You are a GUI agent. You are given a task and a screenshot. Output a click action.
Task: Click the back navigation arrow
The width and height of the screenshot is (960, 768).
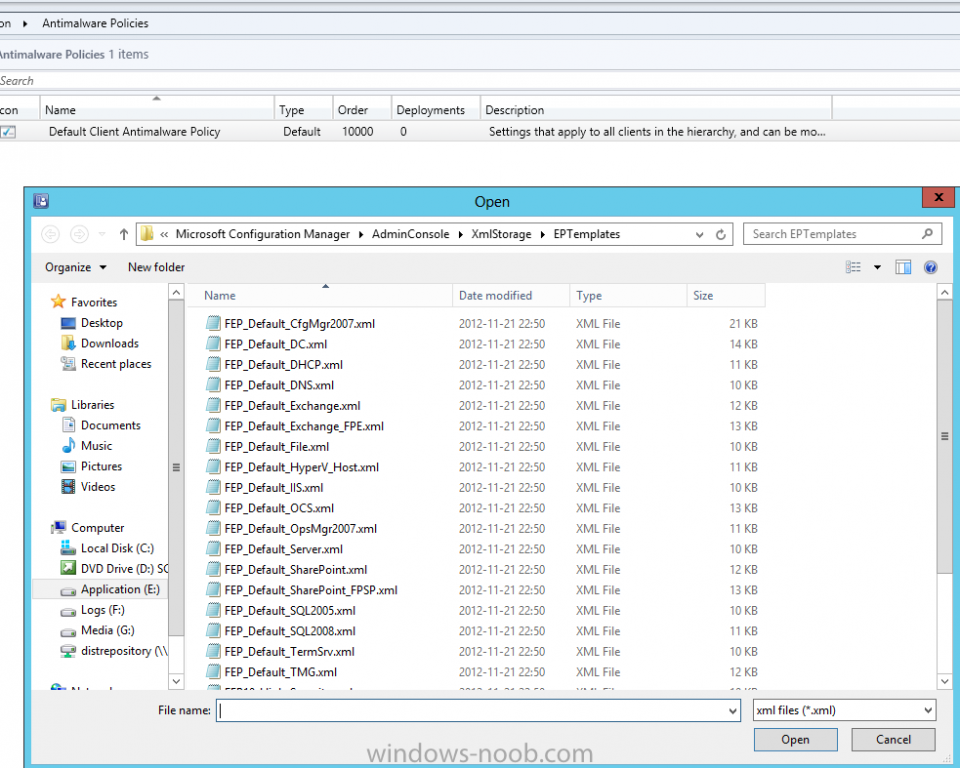click(50, 234)
